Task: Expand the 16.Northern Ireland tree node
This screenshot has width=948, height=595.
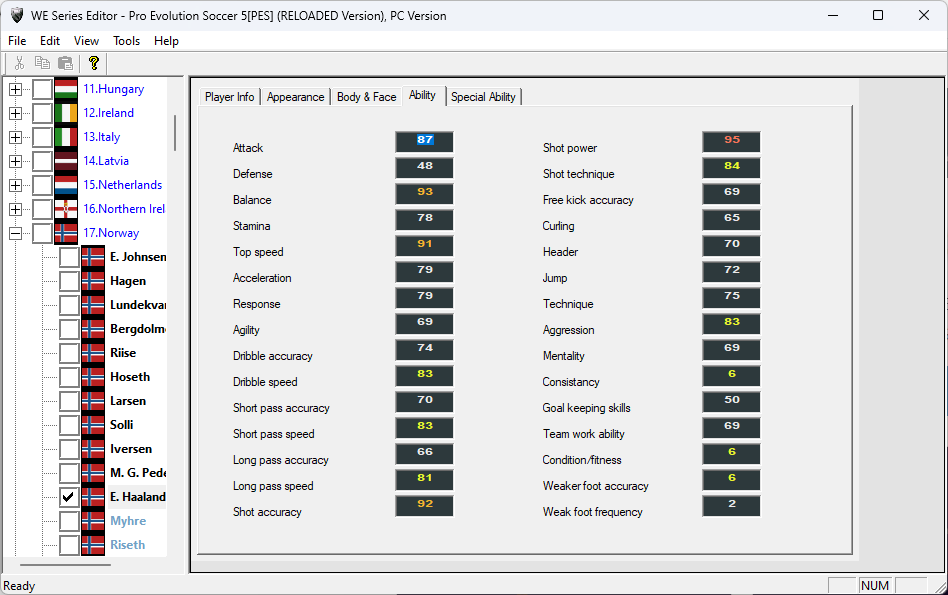Action: pos(16,209)
